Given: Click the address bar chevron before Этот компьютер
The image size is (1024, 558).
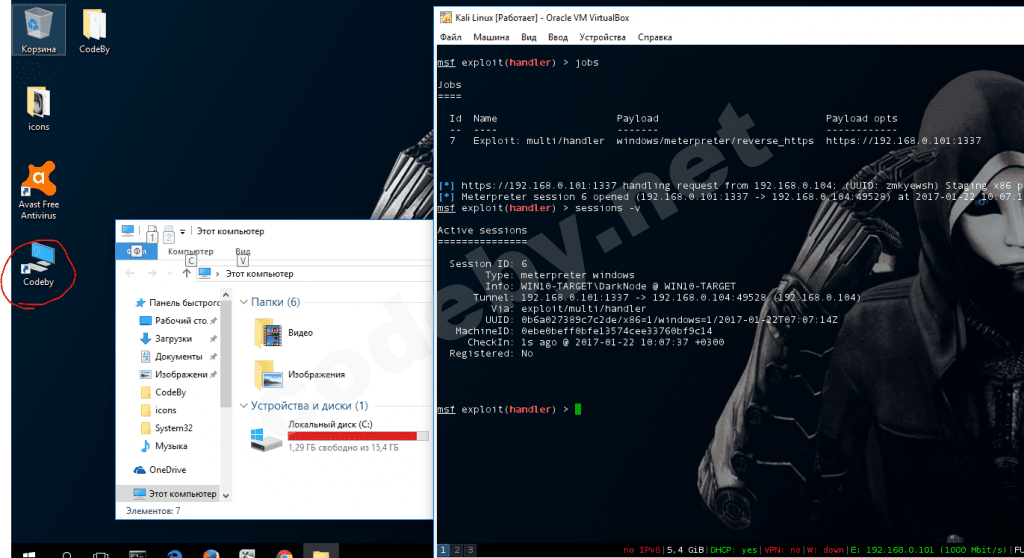Looking at the screenshot, I should [217, 274].
